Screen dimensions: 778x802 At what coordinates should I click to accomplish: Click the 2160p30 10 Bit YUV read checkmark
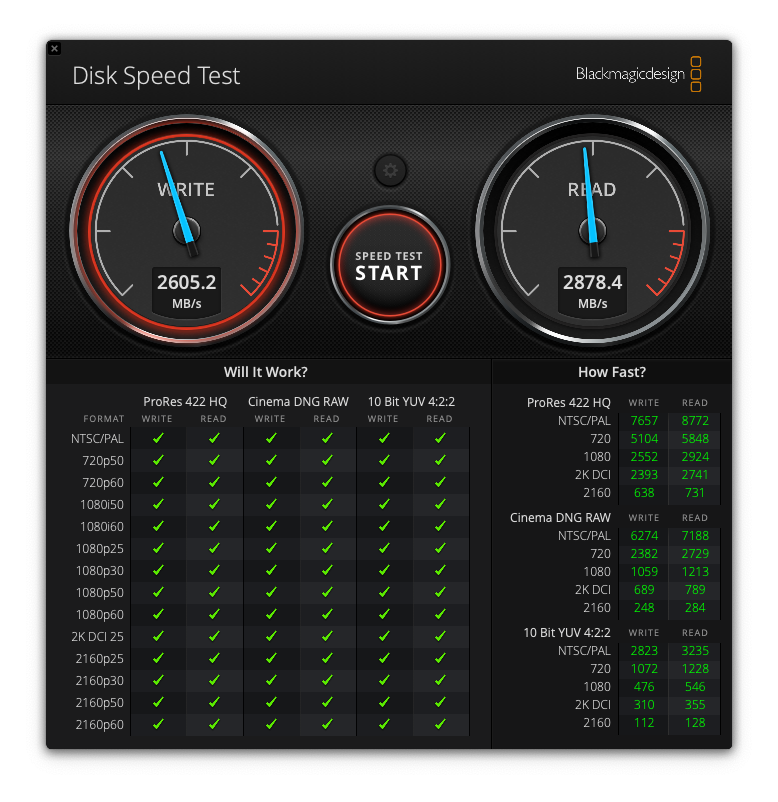point(440,680)
